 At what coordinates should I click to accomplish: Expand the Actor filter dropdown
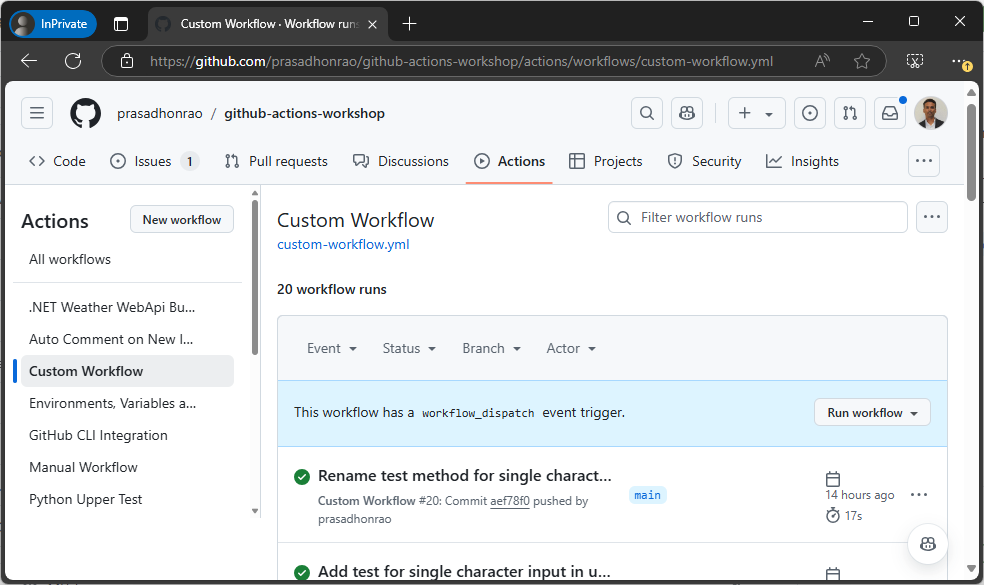click(x=570, y=348)
